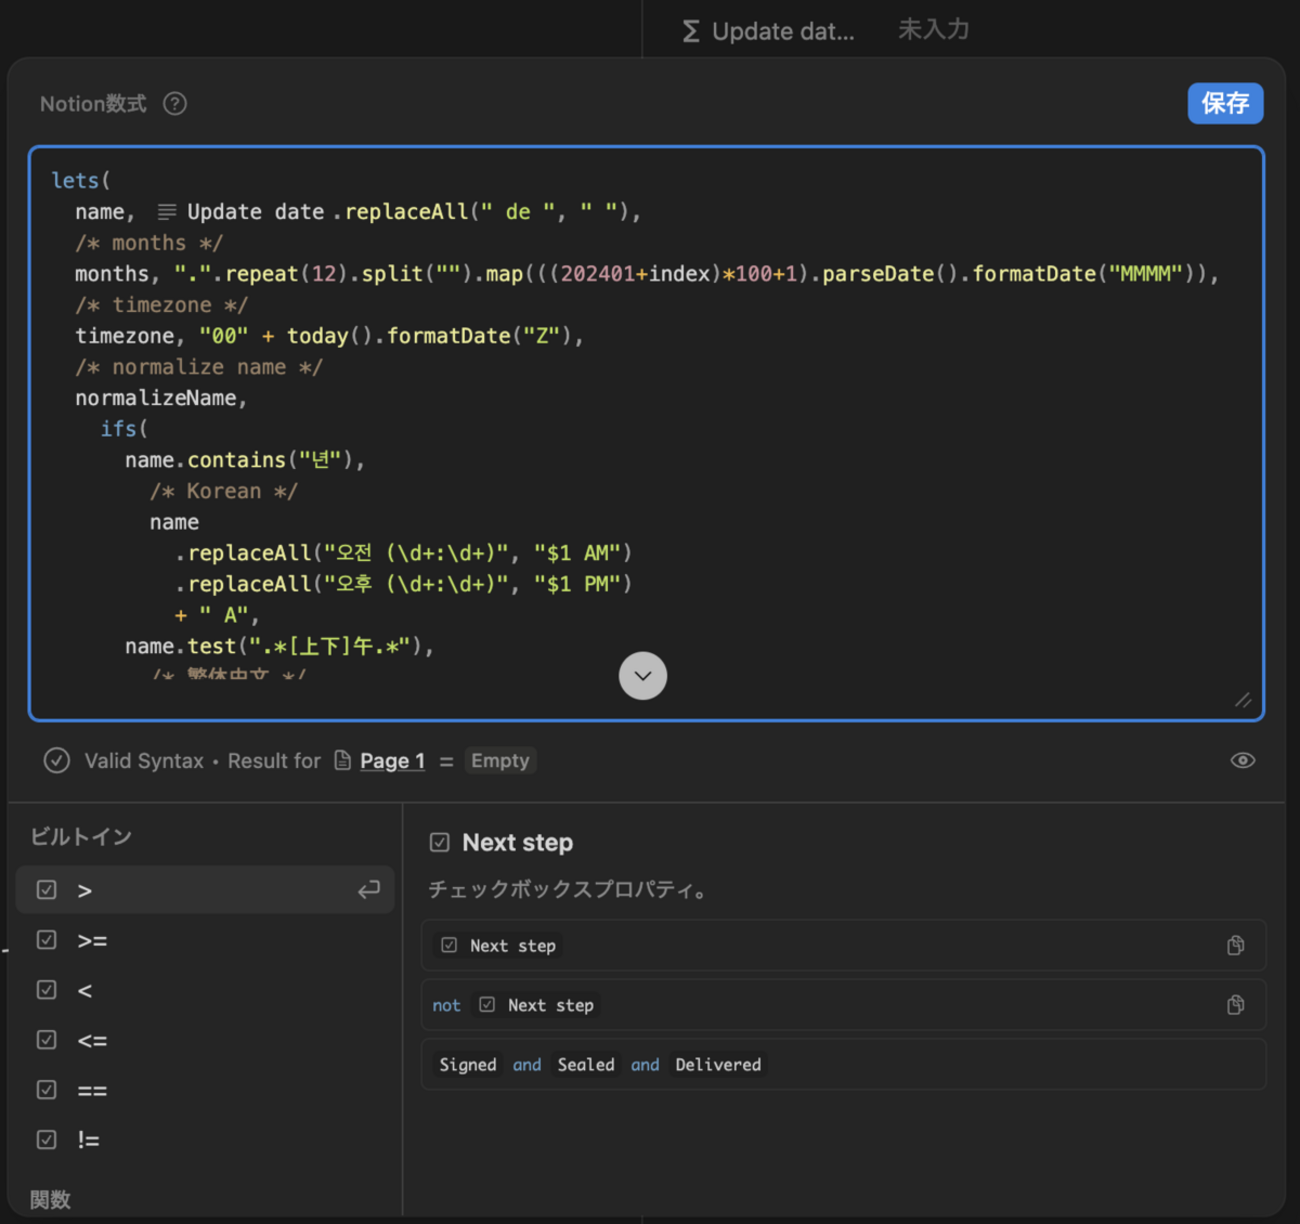Select the < operator entry
Screen dimensions: 1300x1224
click(205, 990)
